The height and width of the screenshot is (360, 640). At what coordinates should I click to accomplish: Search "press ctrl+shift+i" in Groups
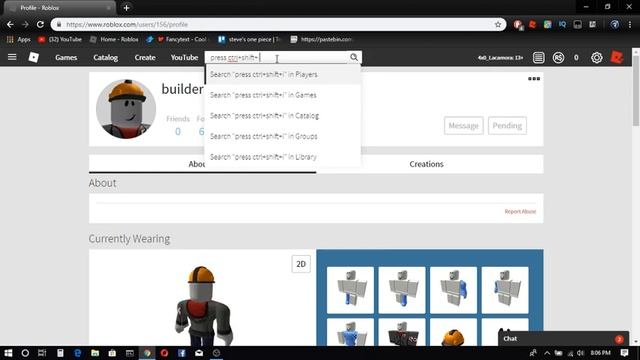(283, 136)
